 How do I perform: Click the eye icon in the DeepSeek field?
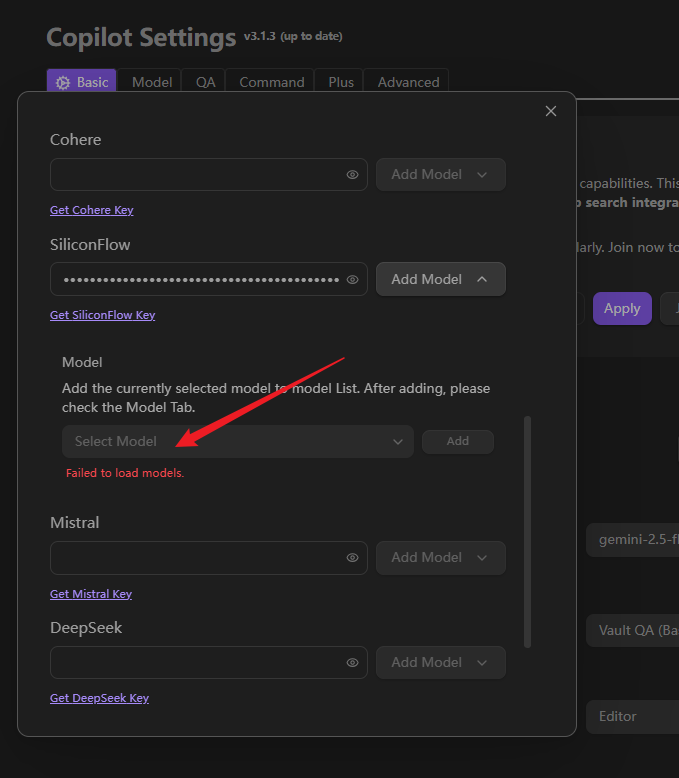point(353,662)
